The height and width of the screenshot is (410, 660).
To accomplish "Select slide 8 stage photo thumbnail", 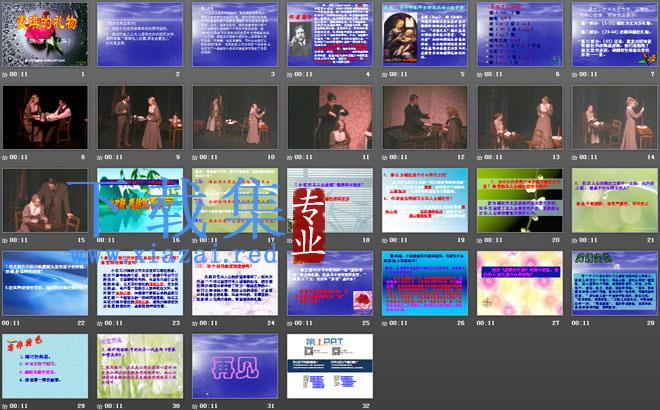I will [x=45, y=117].
